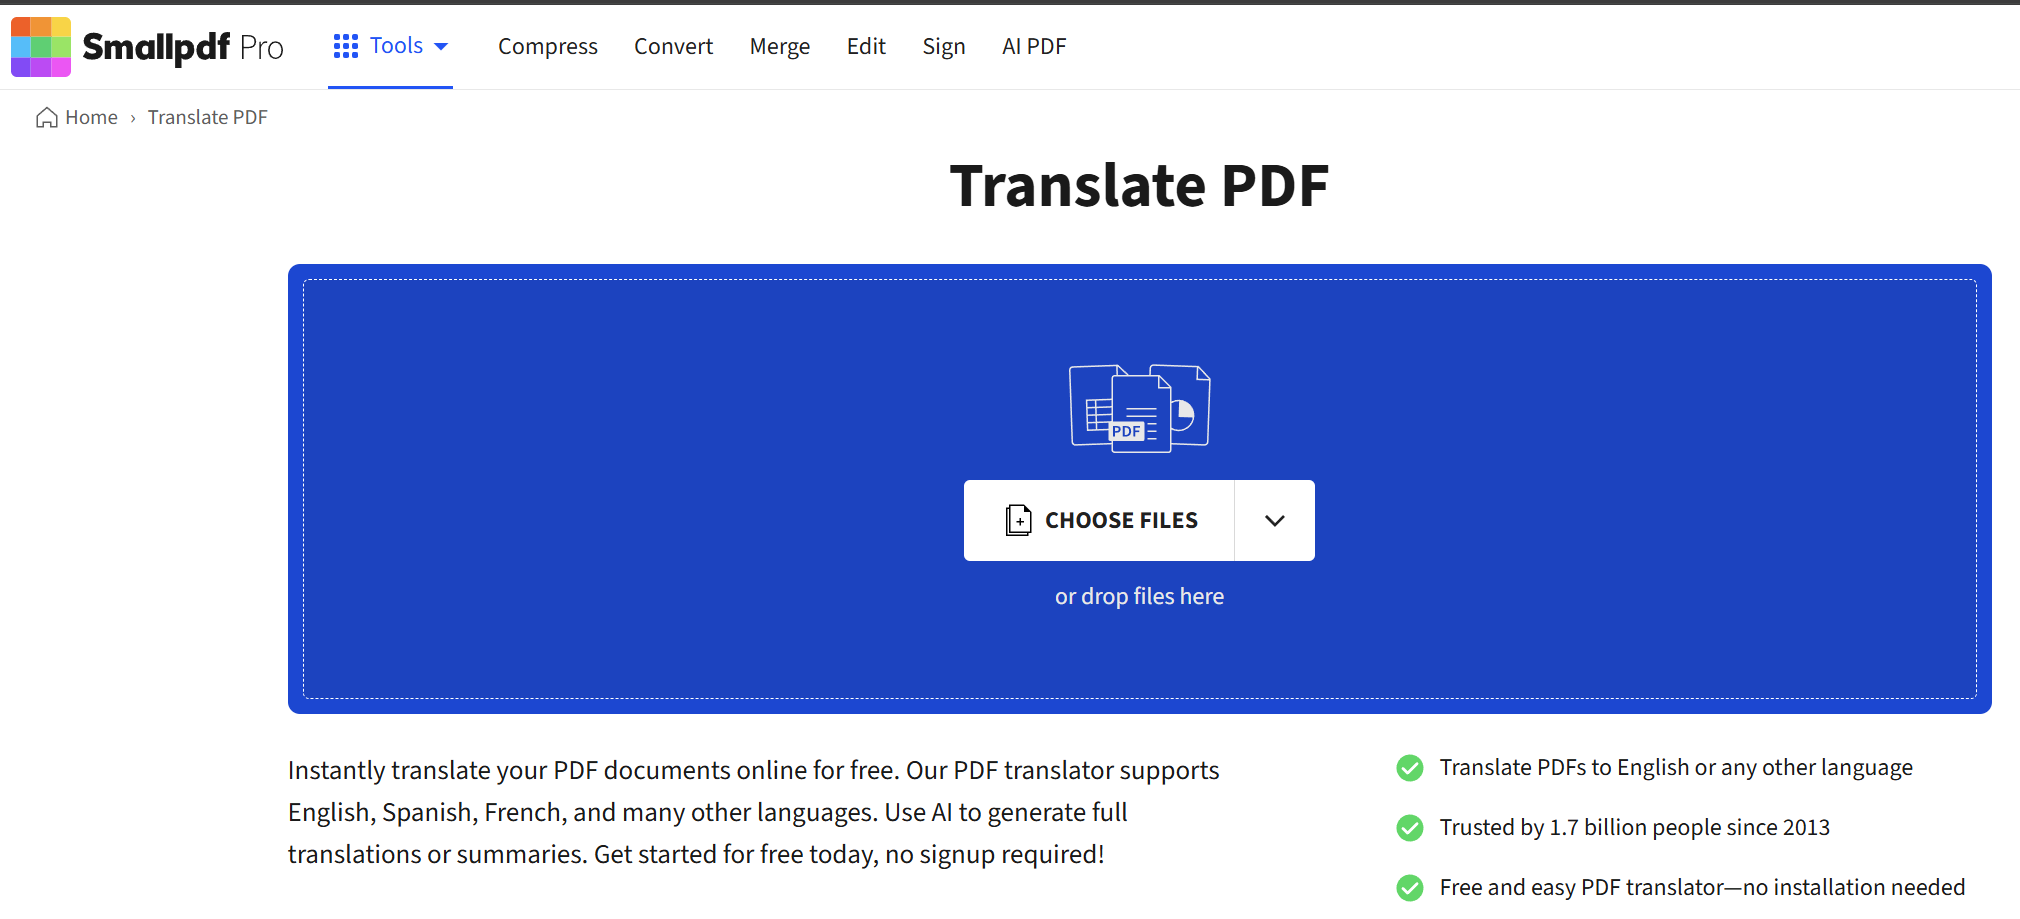Open the Merge menu item
2020x919 pixels.
(780, 46)
